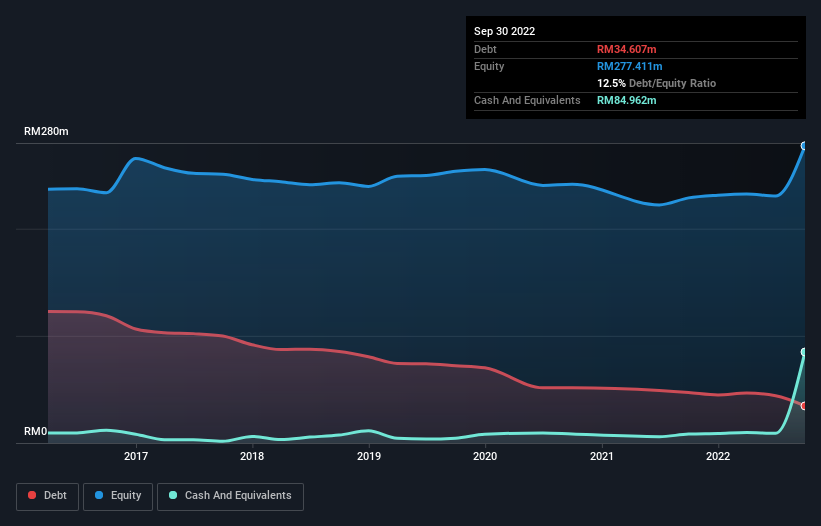Toggle the Equity legend button
This screenshot has width=821, height=526.
point(118,496)
